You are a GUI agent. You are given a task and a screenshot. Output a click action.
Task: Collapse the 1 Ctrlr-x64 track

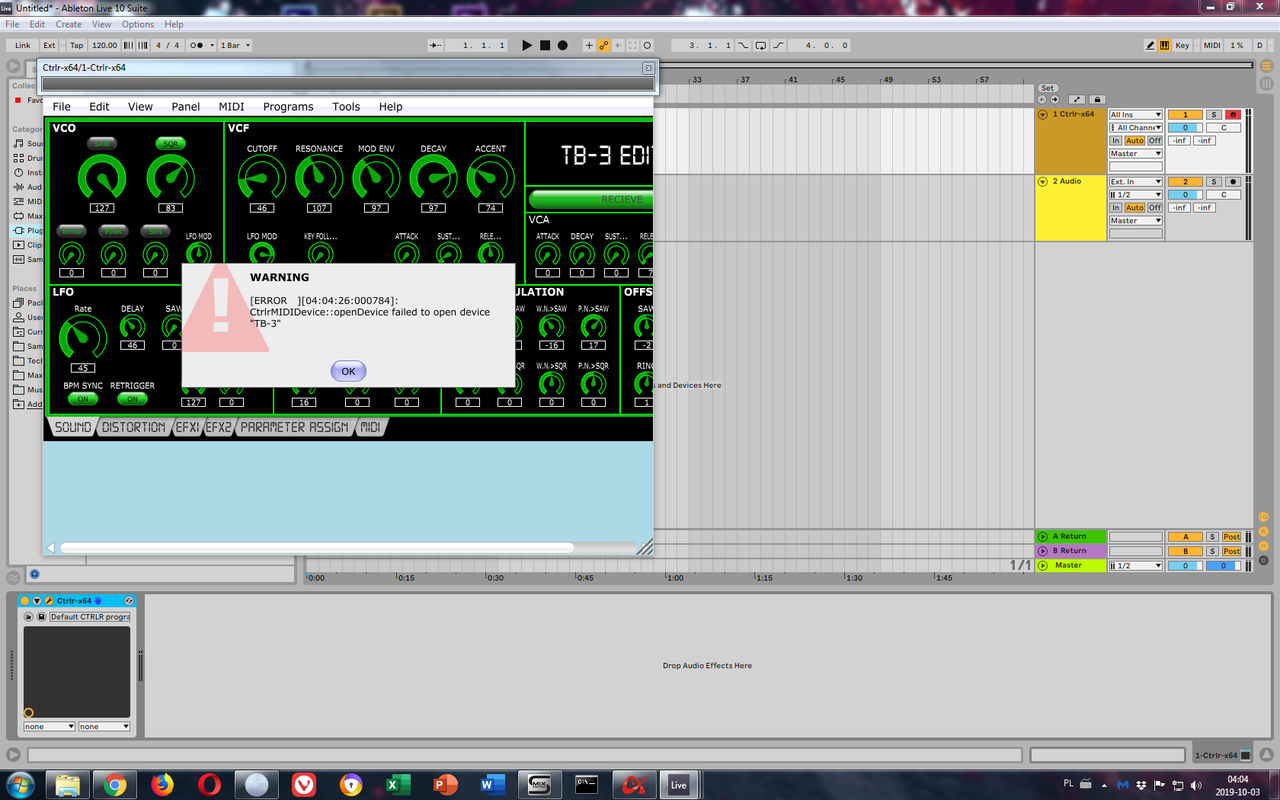(1043, 114)
